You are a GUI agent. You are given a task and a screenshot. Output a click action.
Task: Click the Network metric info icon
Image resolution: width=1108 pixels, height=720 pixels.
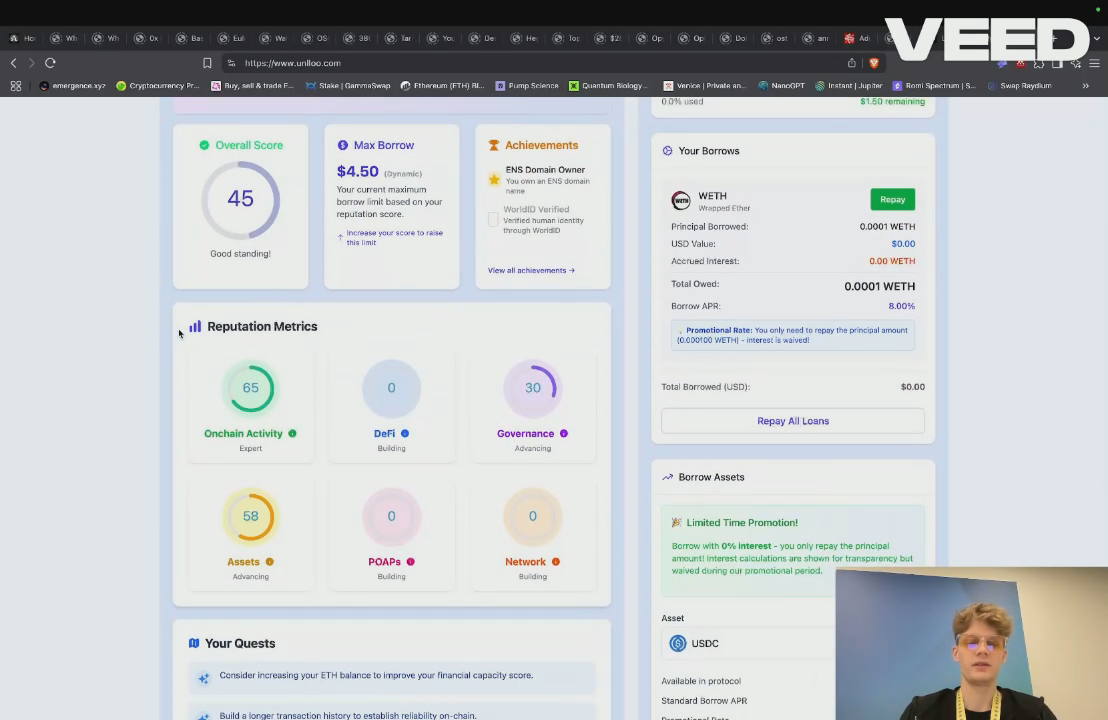tap(555, 562)
